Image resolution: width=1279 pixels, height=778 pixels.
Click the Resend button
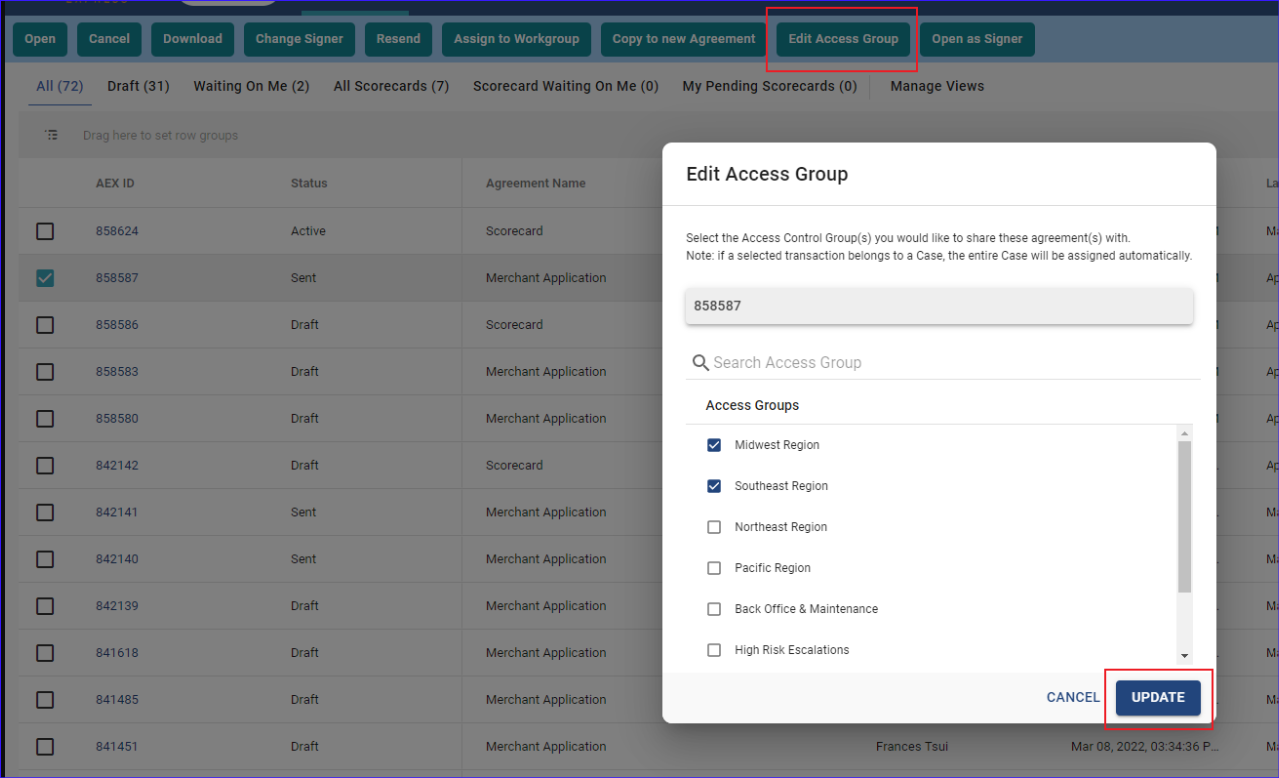tap(399, 39)
